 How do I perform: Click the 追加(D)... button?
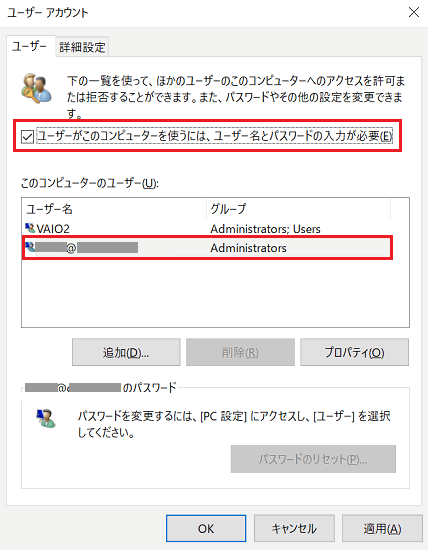(126, 352)
